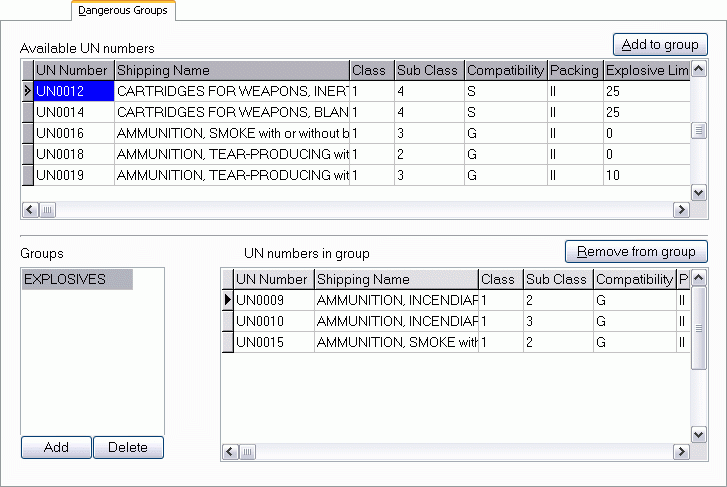Viewport: 727px width, 487px height.
Task: Click the Remove from group button
Action: tap(636, 251)
